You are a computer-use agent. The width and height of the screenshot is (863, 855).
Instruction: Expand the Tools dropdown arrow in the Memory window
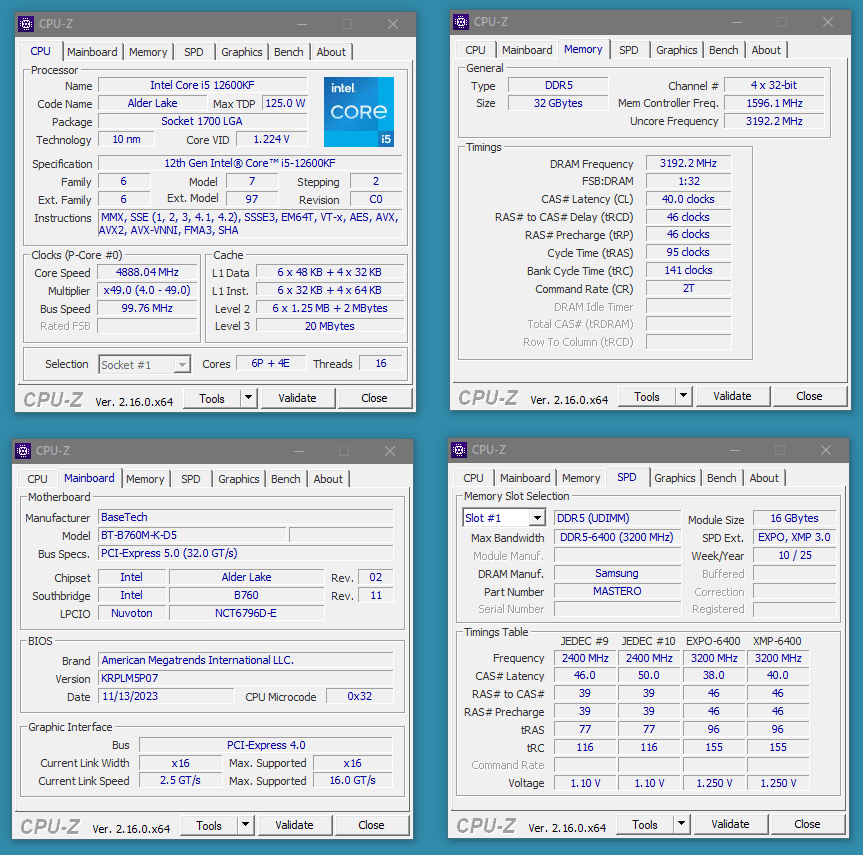pos(683,396)
